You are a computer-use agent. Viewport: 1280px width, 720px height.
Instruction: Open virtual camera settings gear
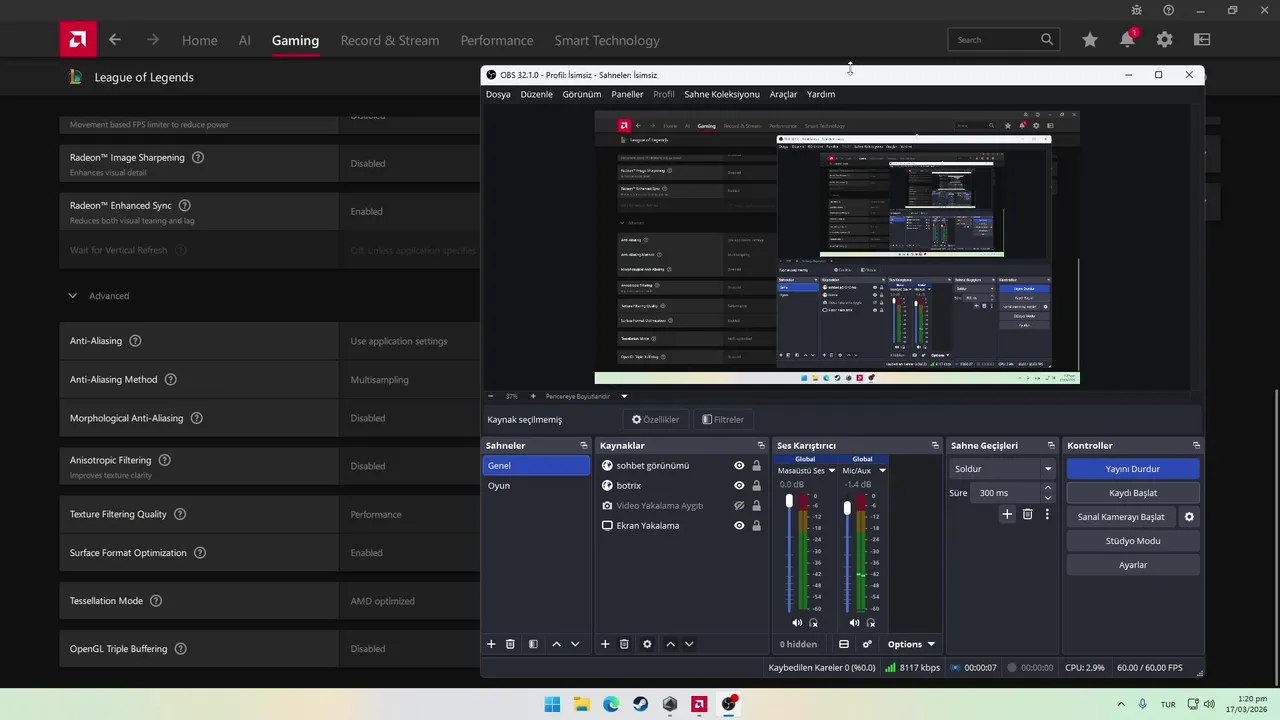1189,517
